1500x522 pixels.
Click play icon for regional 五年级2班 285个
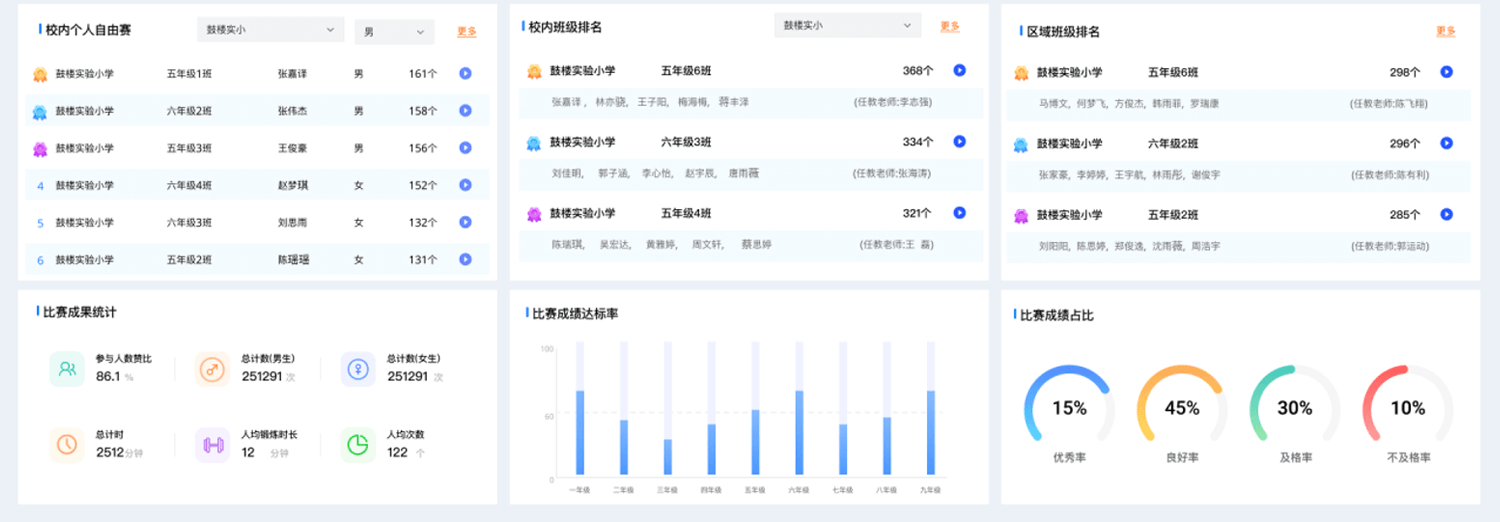point(1446,214)
